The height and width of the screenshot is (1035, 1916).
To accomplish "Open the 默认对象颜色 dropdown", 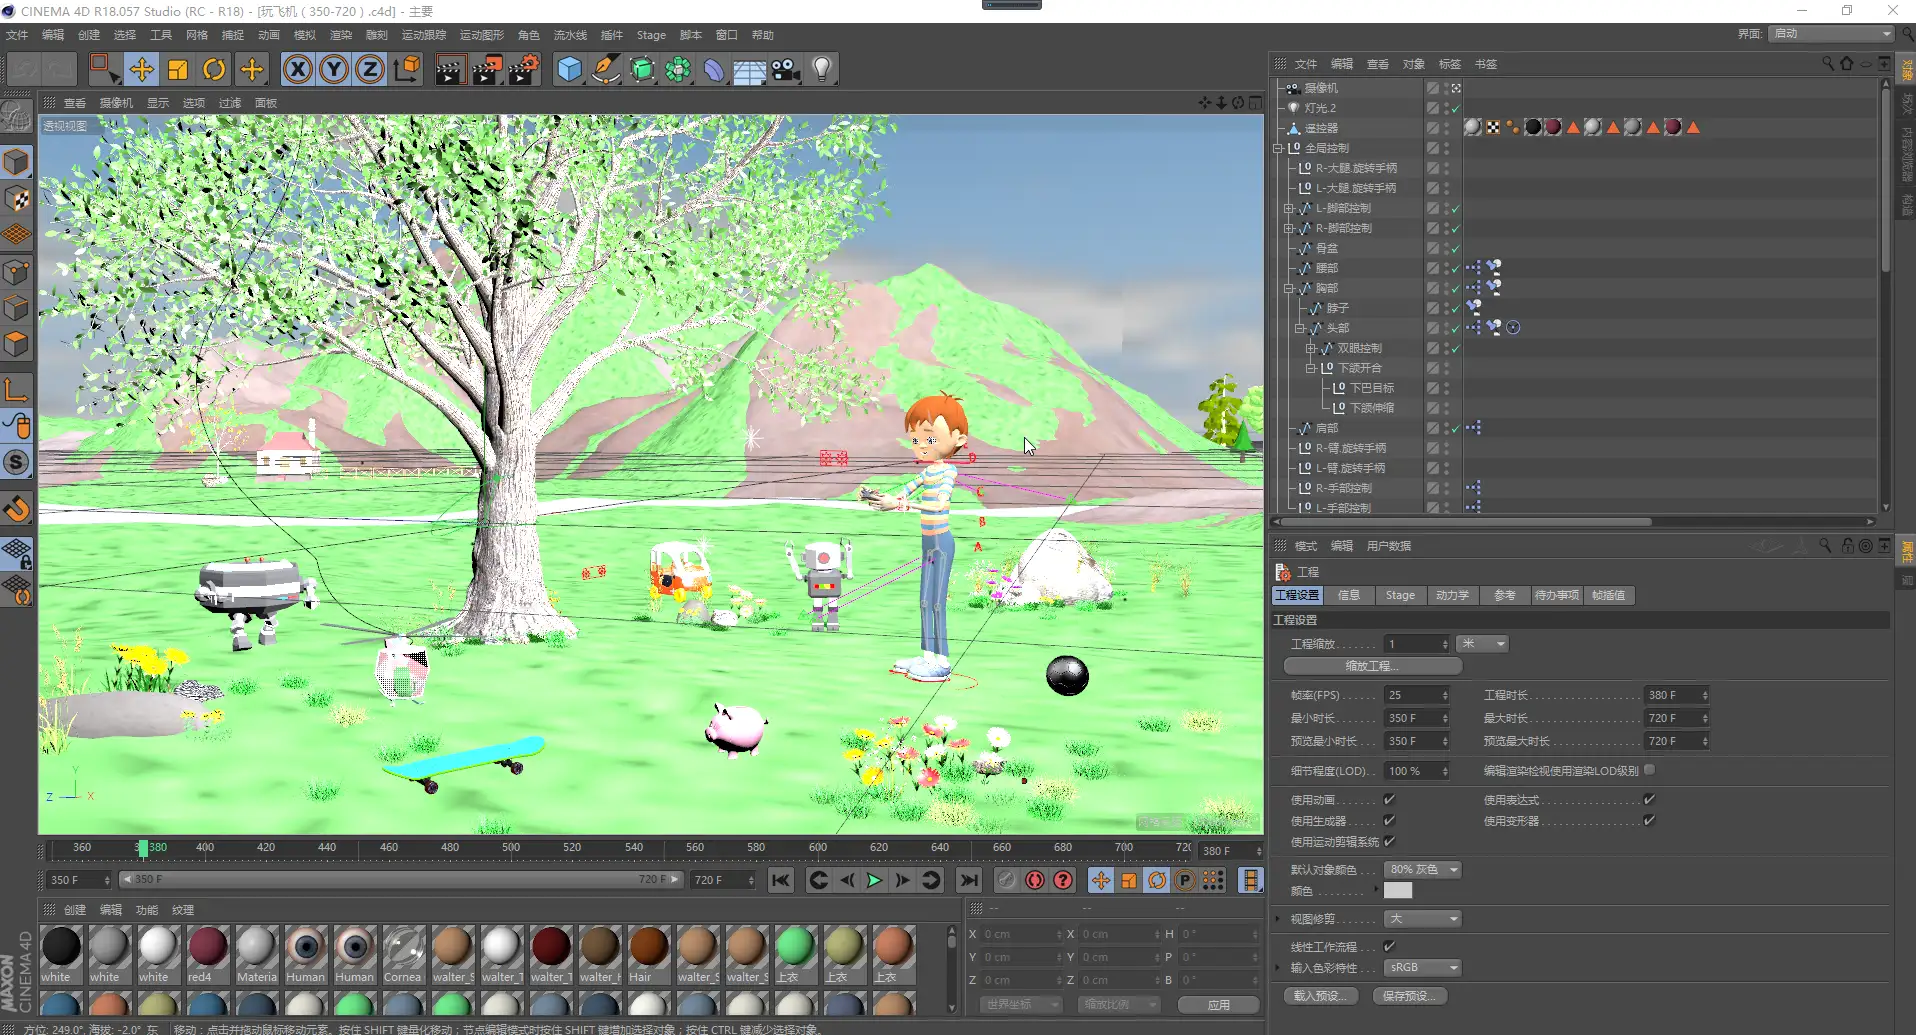I will pos(1422,869).
